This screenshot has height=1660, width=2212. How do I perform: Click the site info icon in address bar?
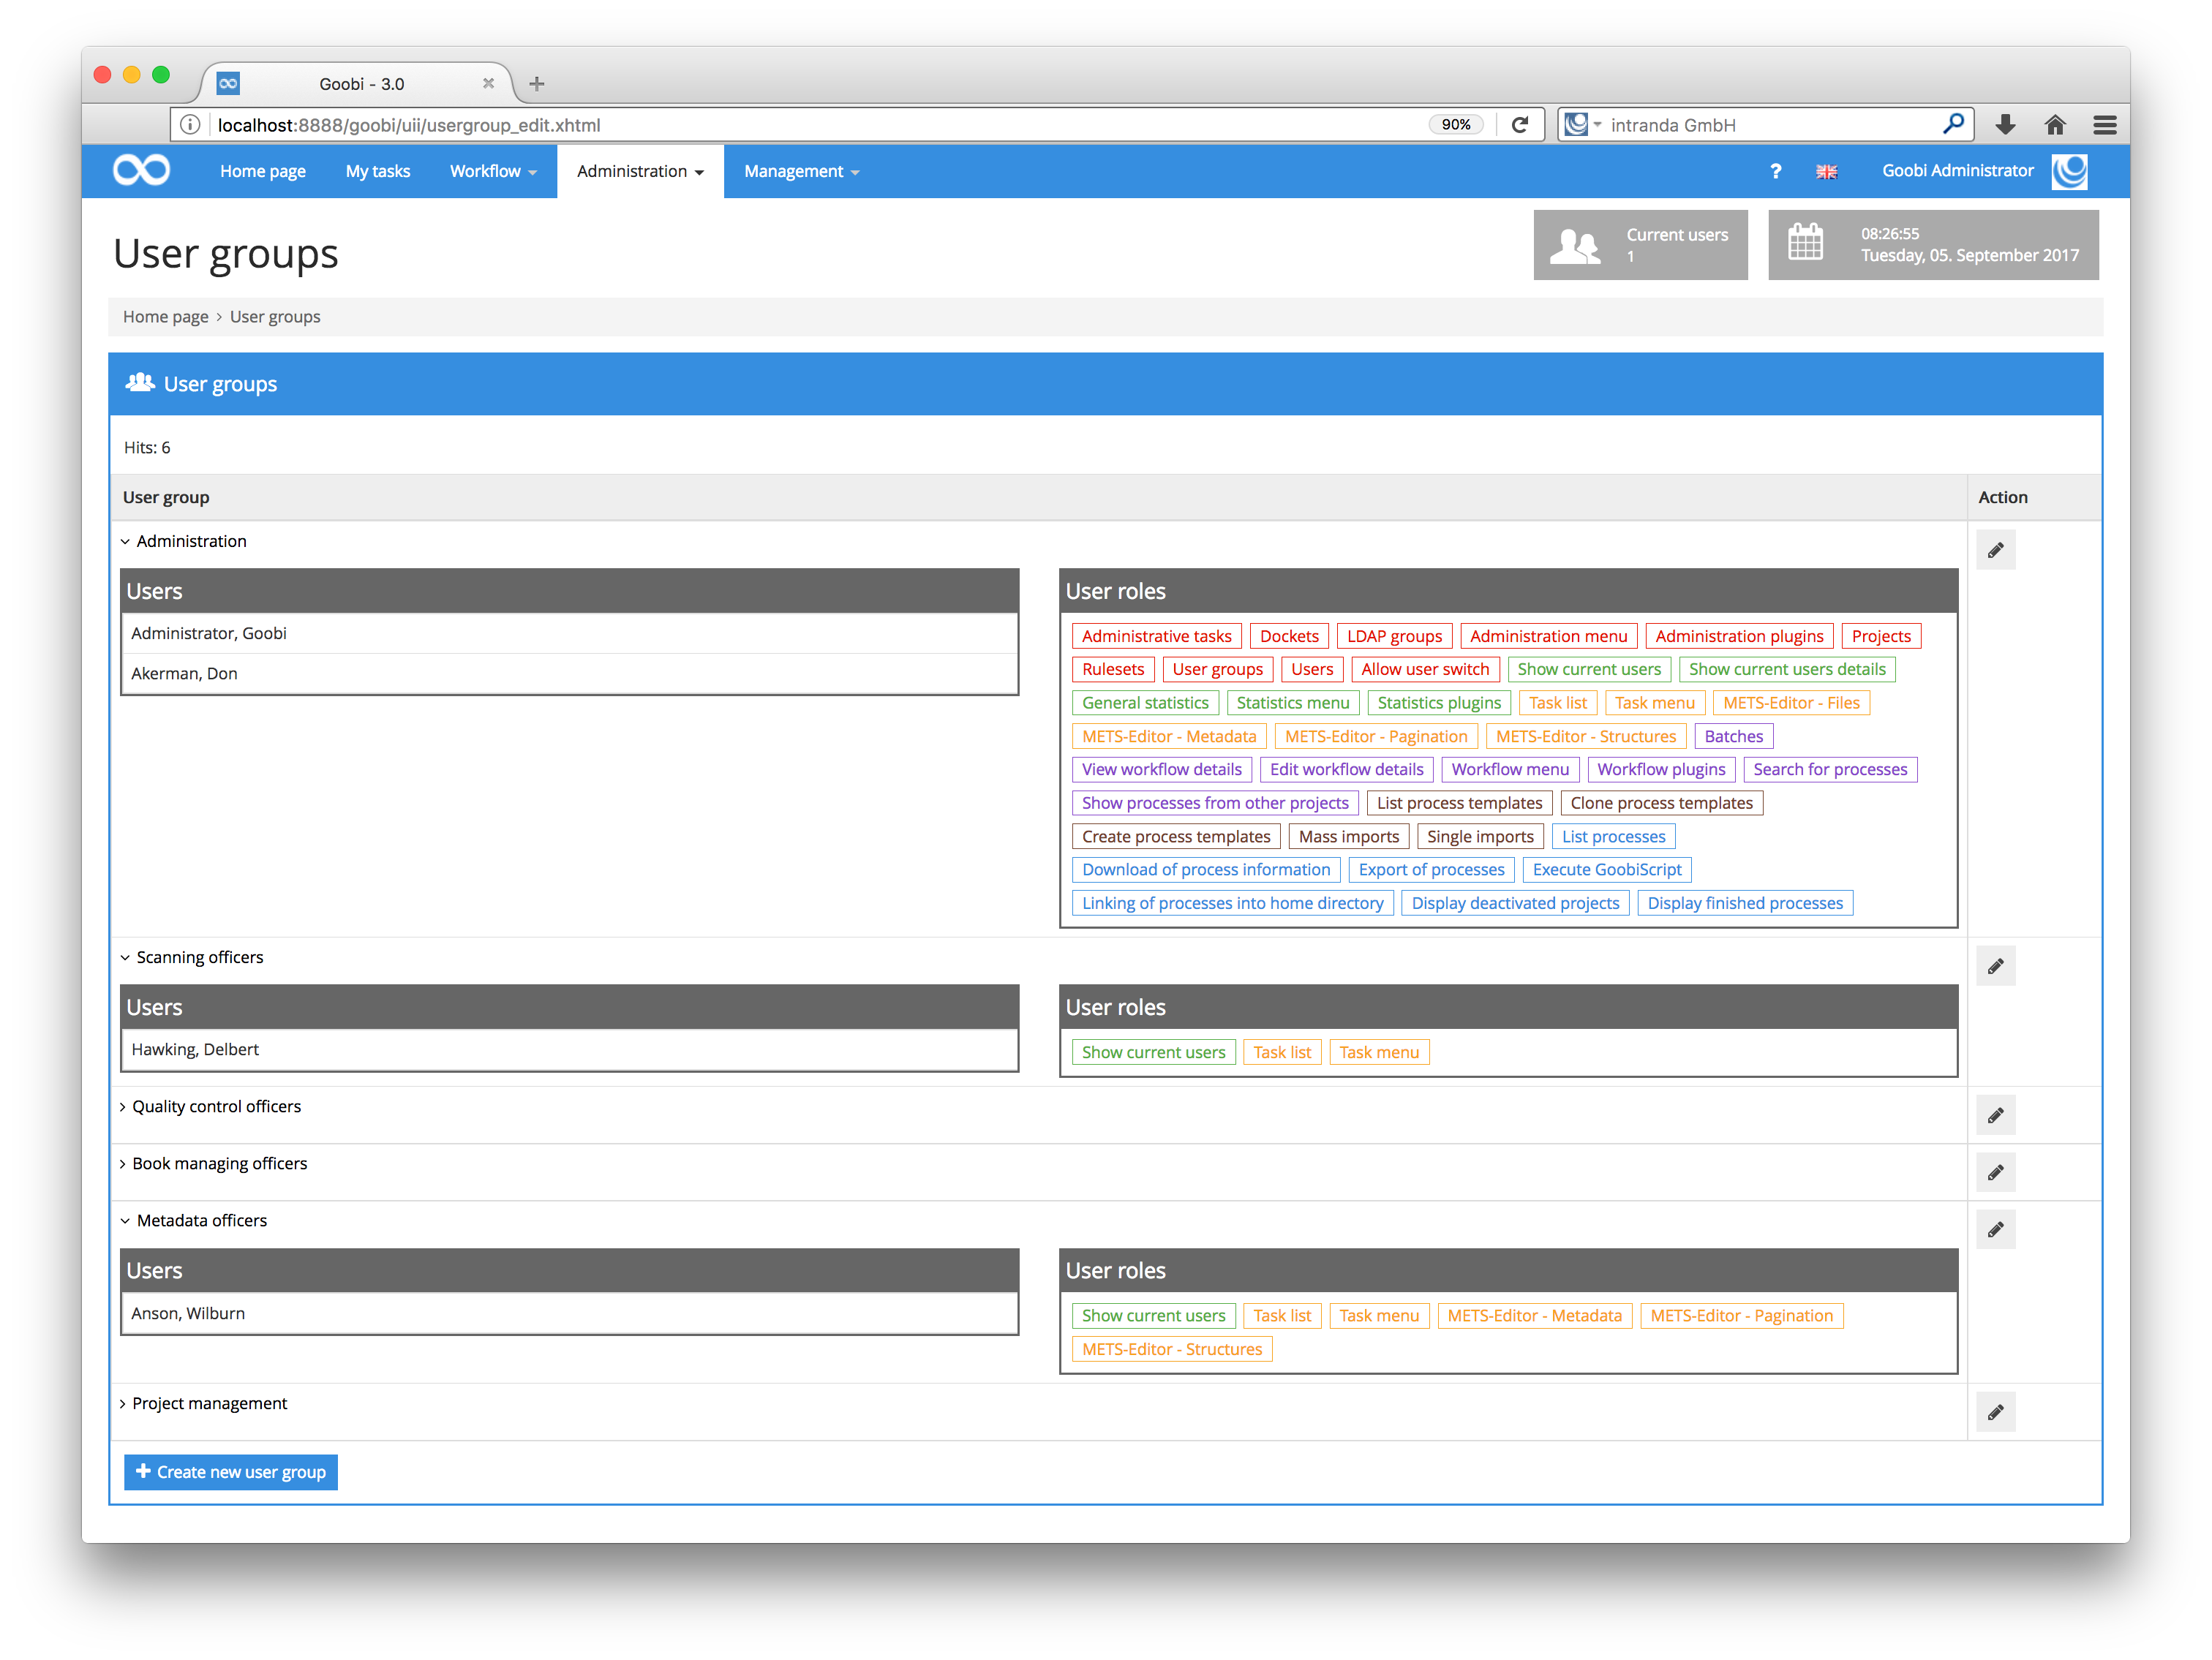tap(190, 124)
